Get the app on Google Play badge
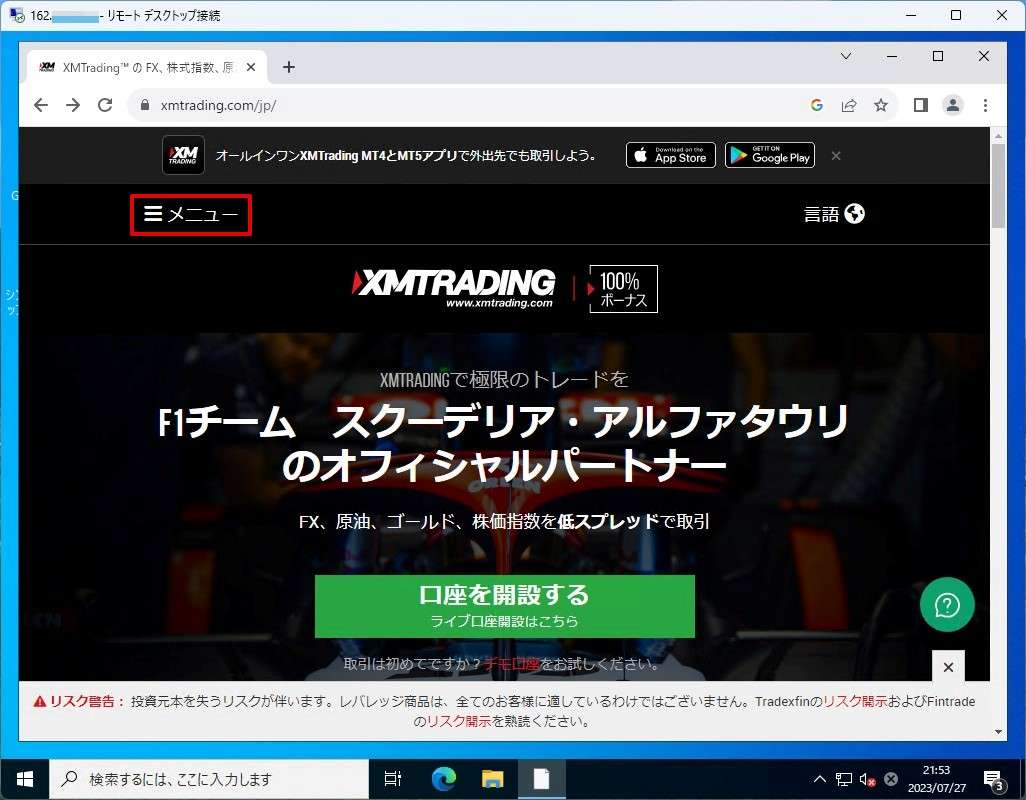Screen dimensions: 1026x800 770,155
